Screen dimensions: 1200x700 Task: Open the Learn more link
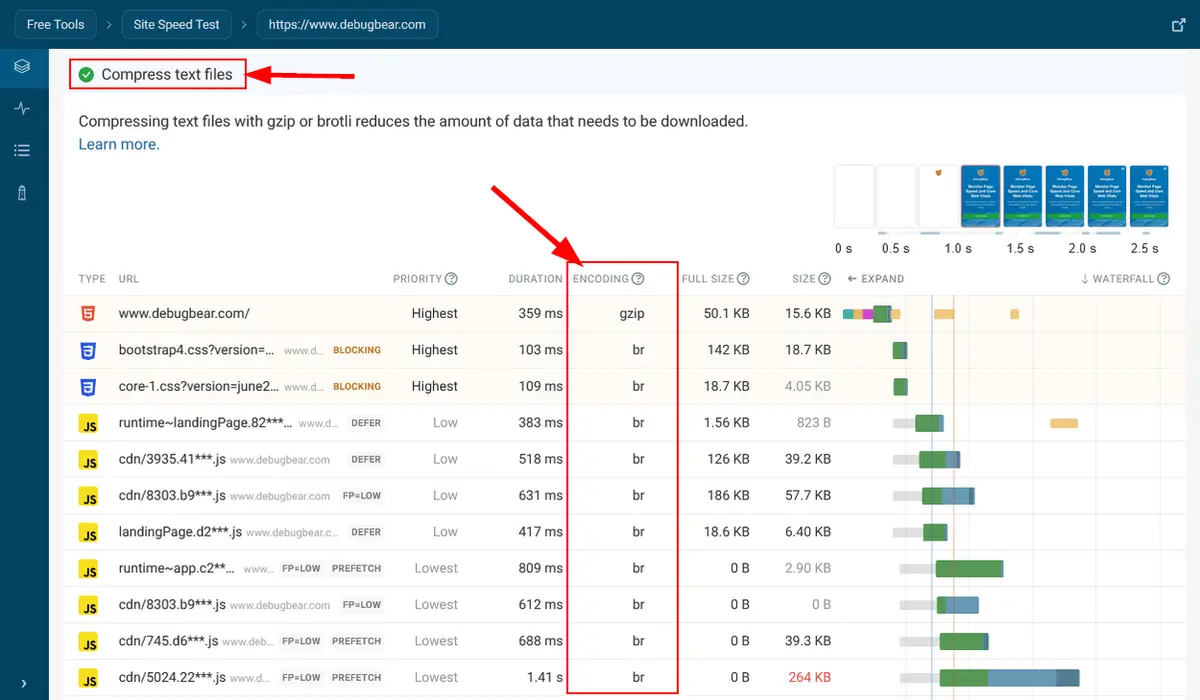[x=119, y=144]
